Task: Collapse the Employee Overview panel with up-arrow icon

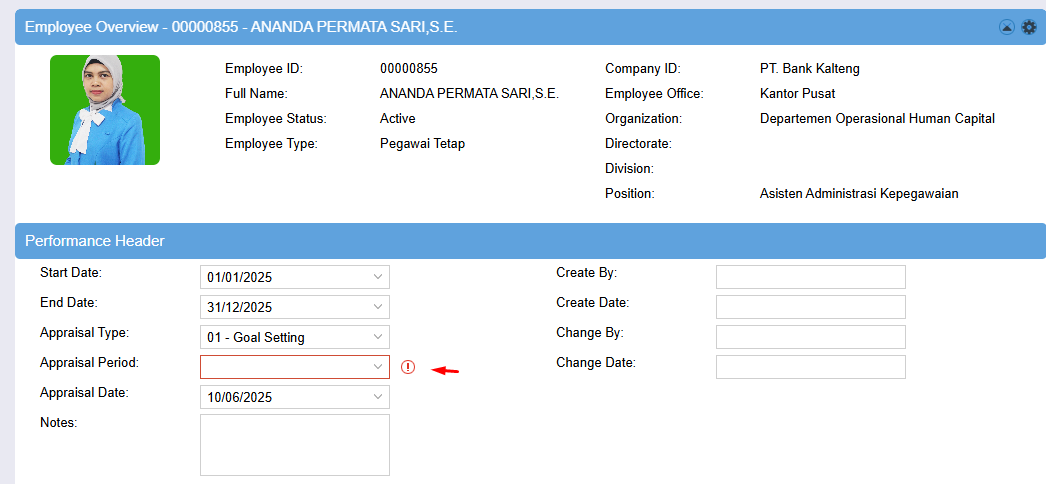Action: click(x=1006, y=27)
